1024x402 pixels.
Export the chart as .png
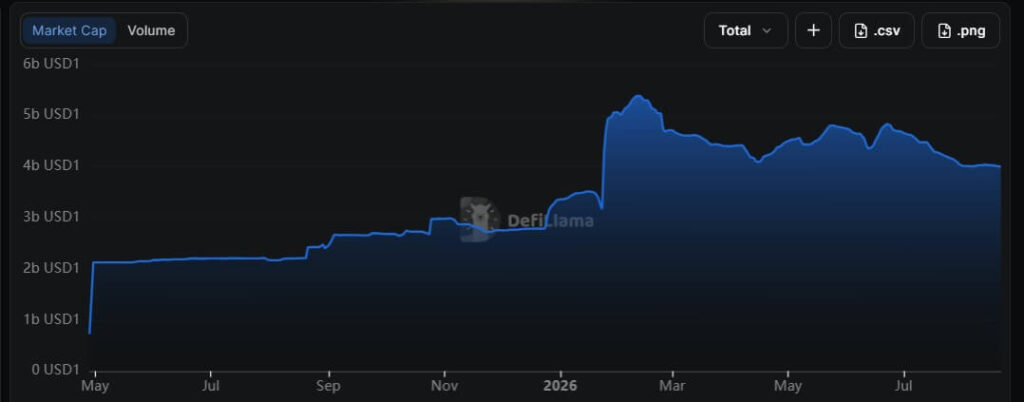(960, 31)
